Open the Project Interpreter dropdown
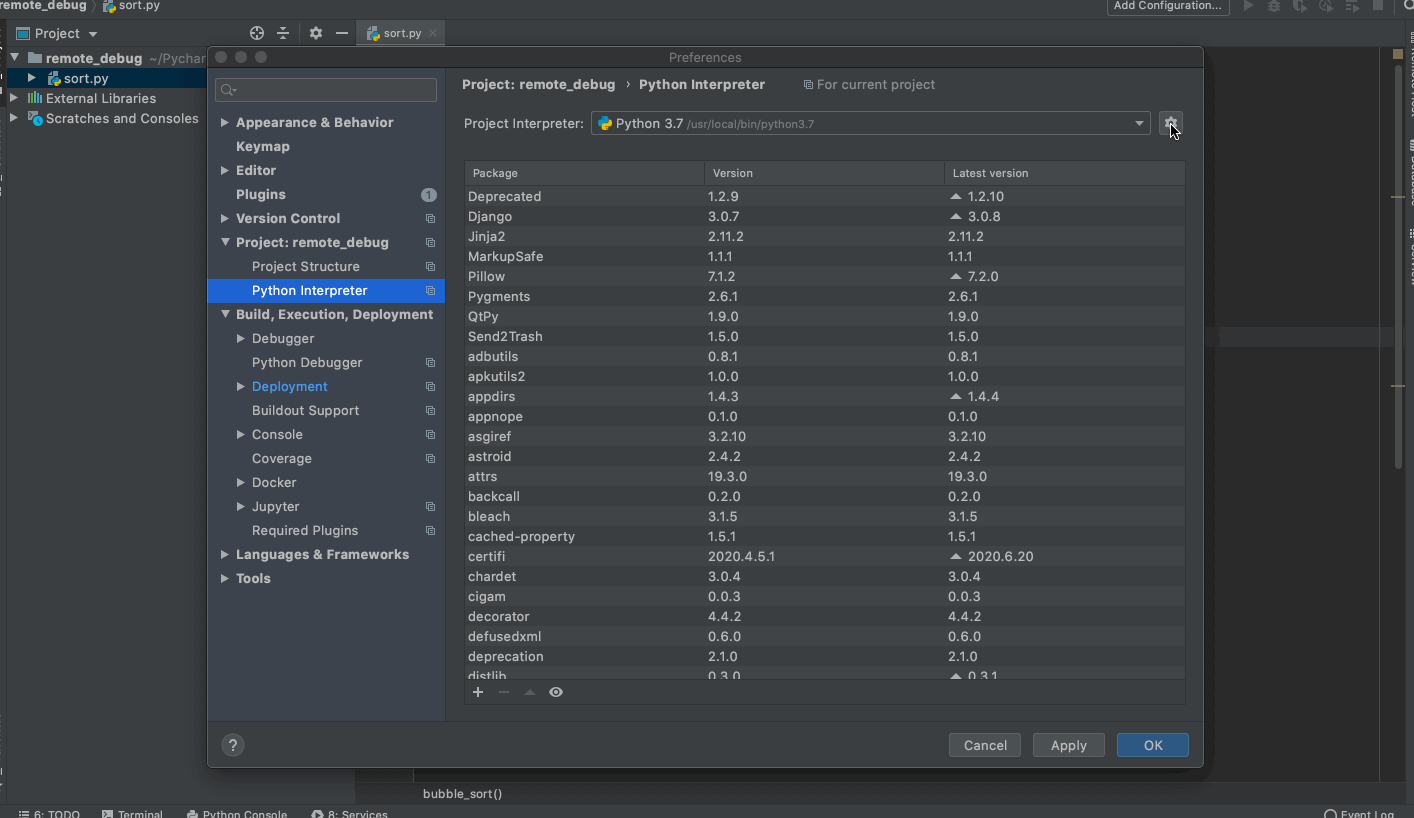 [870, 124]
